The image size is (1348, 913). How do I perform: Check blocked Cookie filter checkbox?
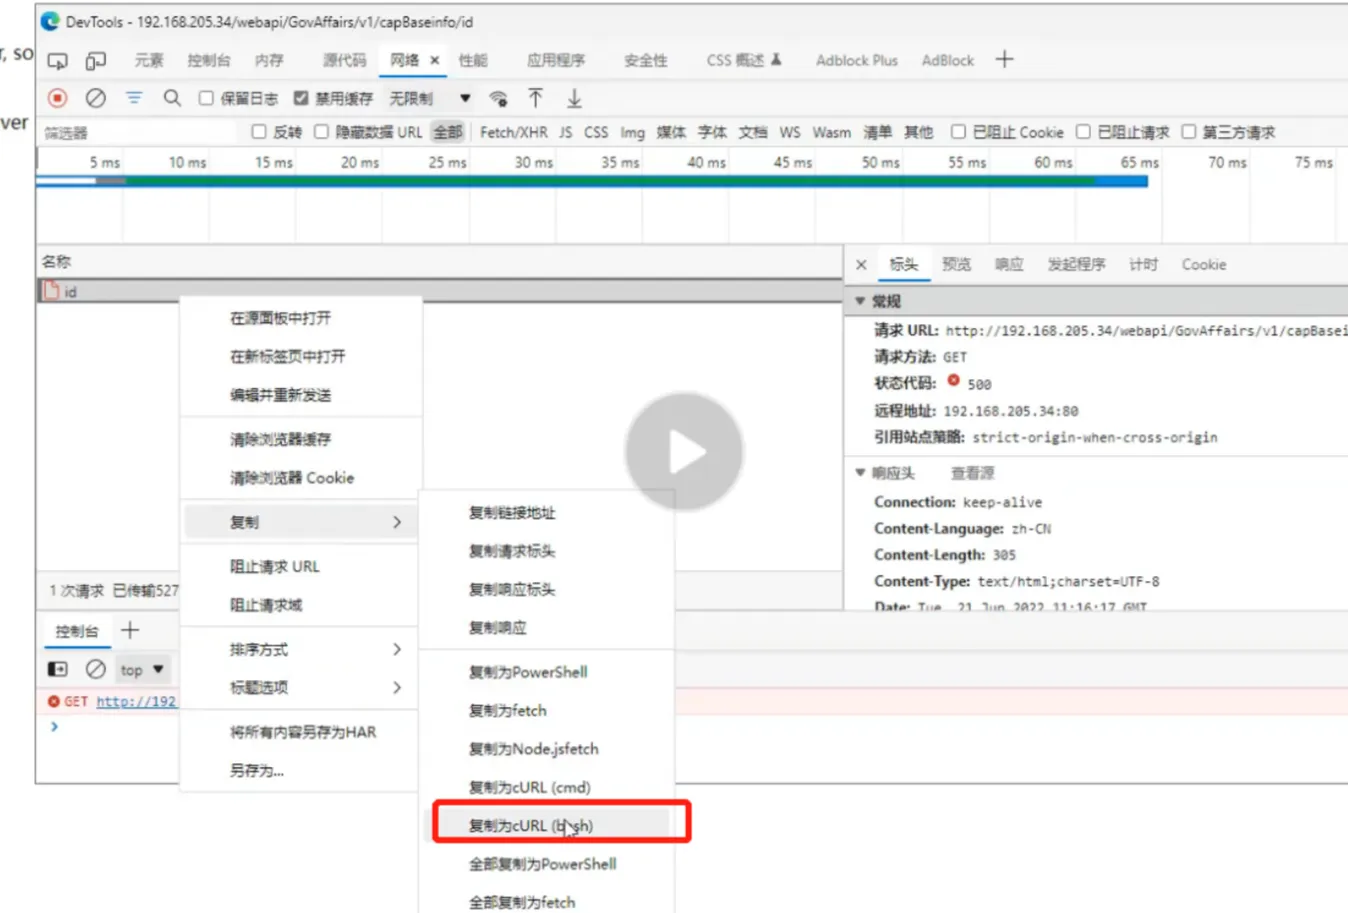click(x=958, y=132)
